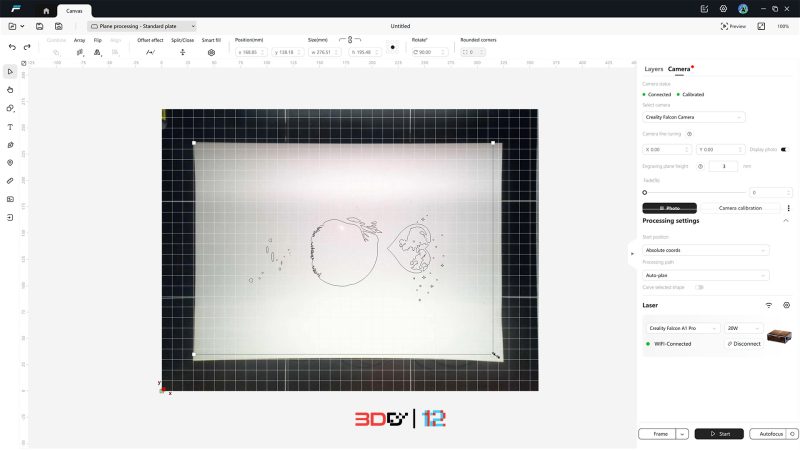
Task: Click the Undo arrow icon
Action: [x=12, y=47]
